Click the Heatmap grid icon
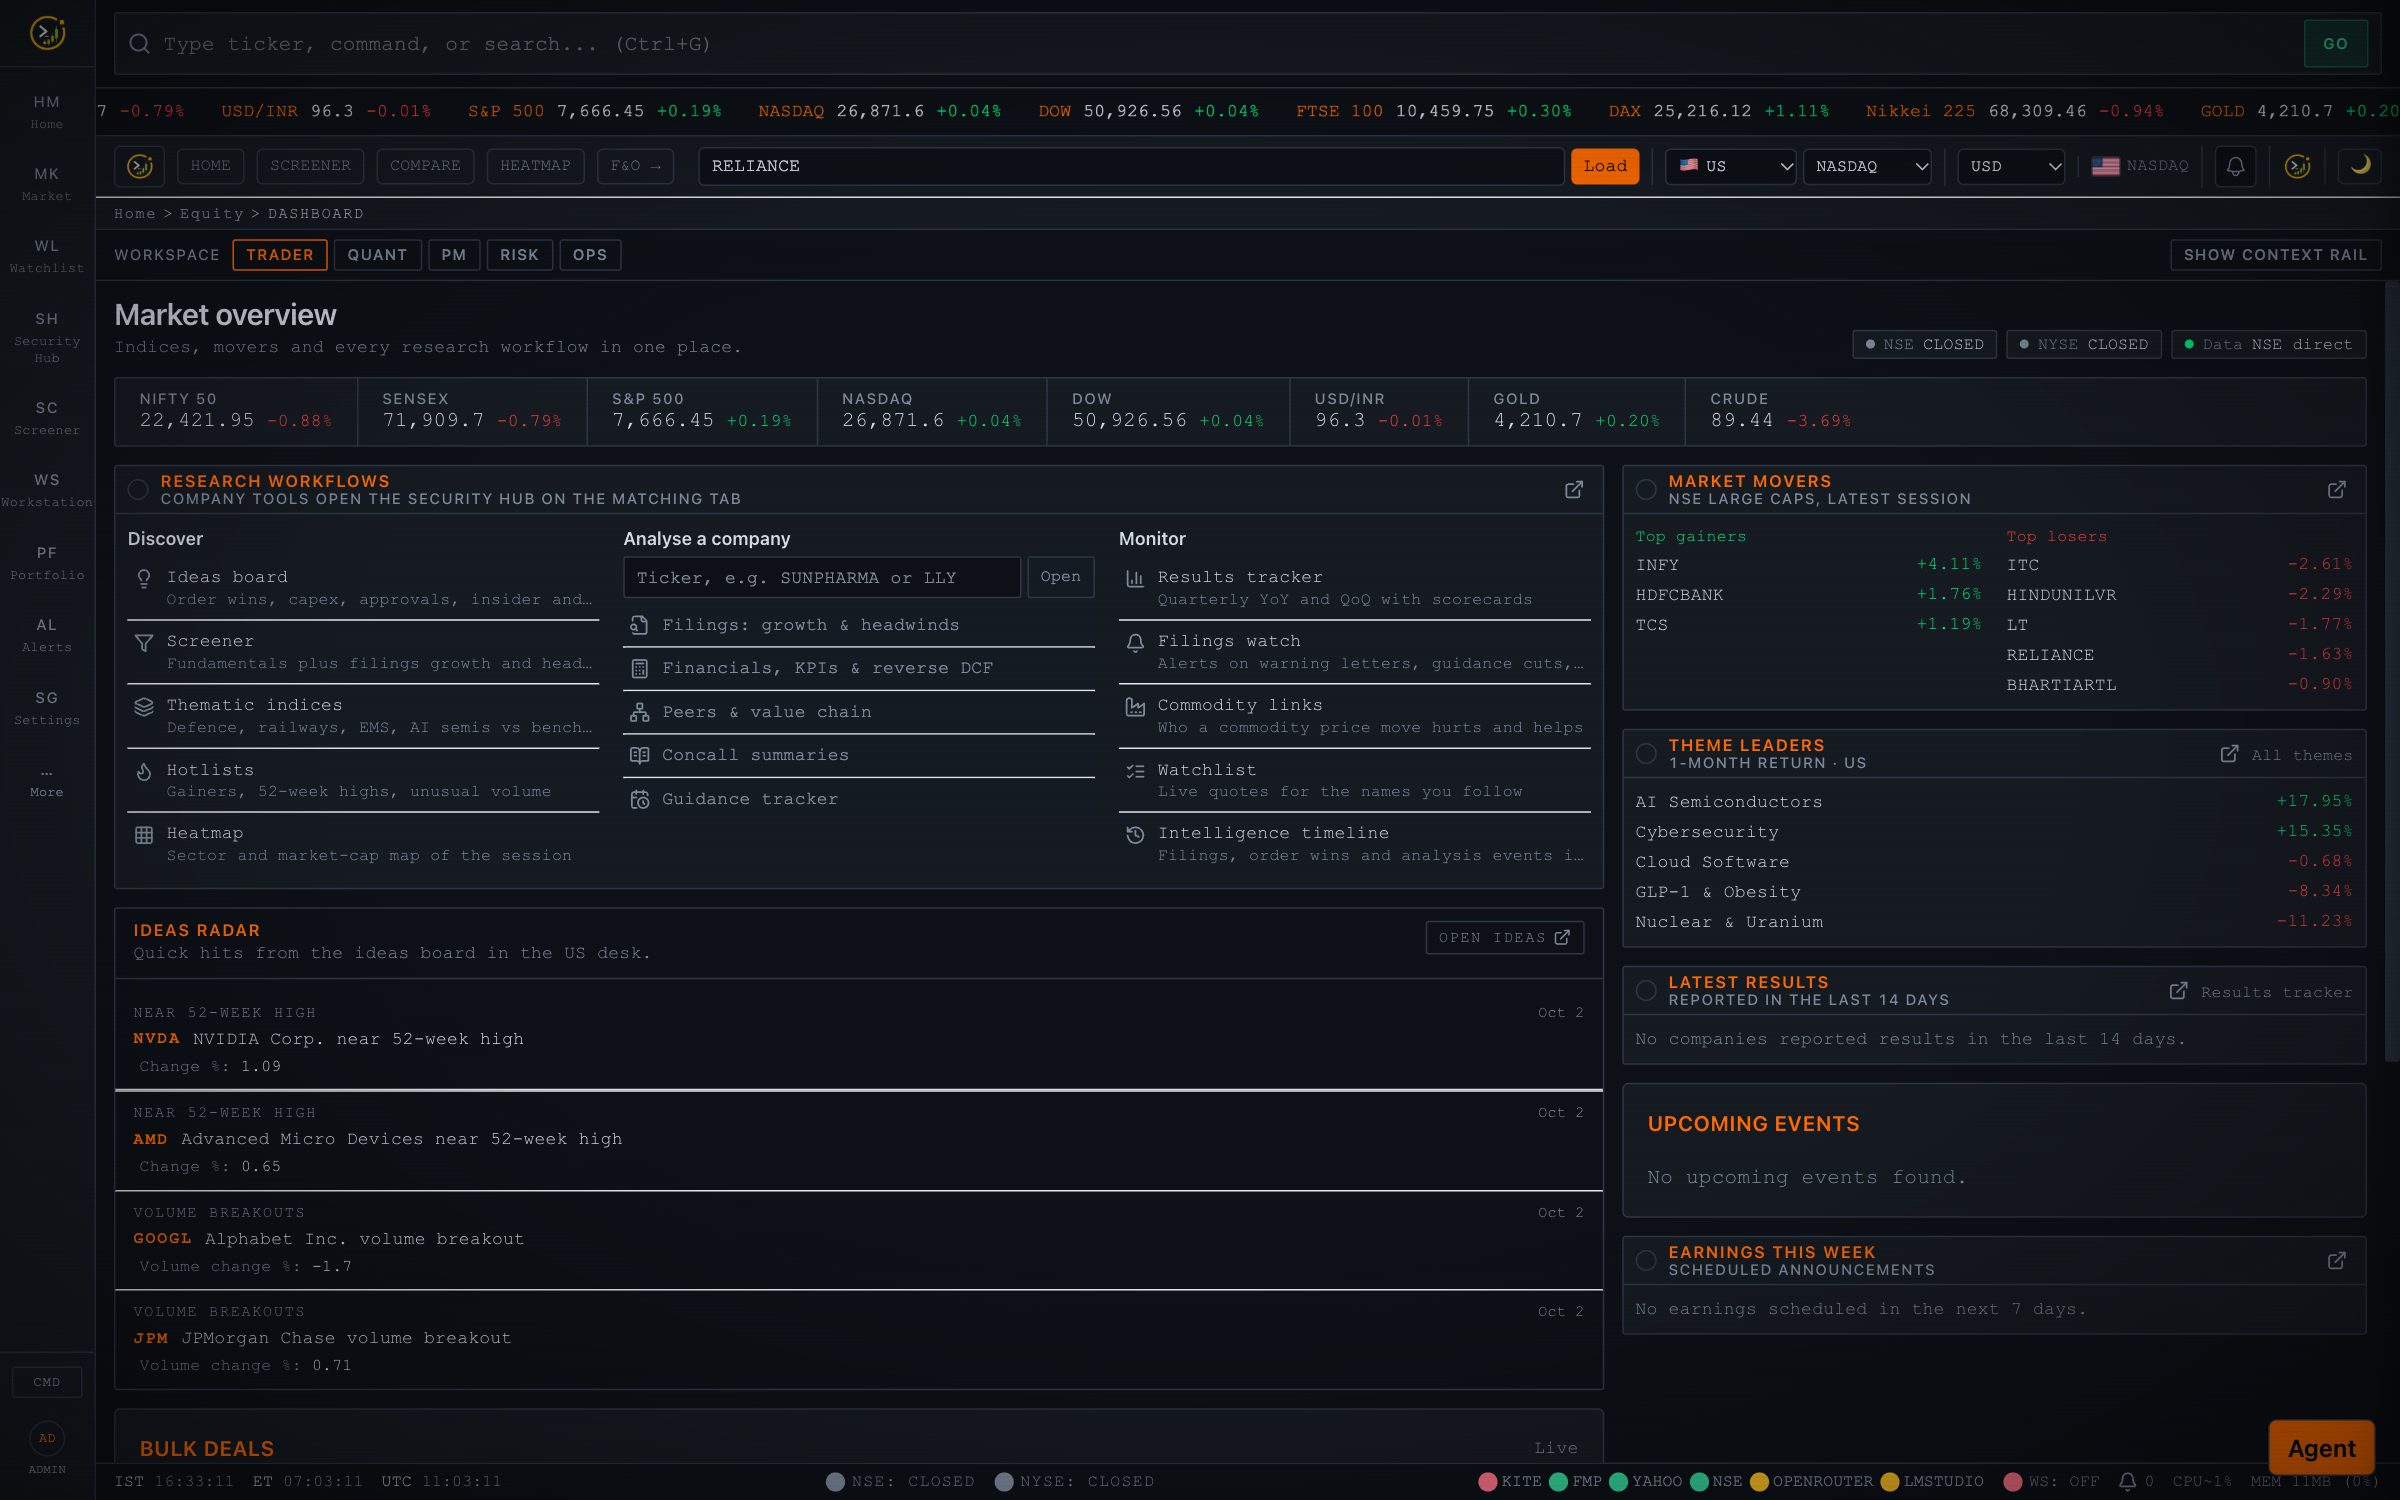 (x=144, y=834)
